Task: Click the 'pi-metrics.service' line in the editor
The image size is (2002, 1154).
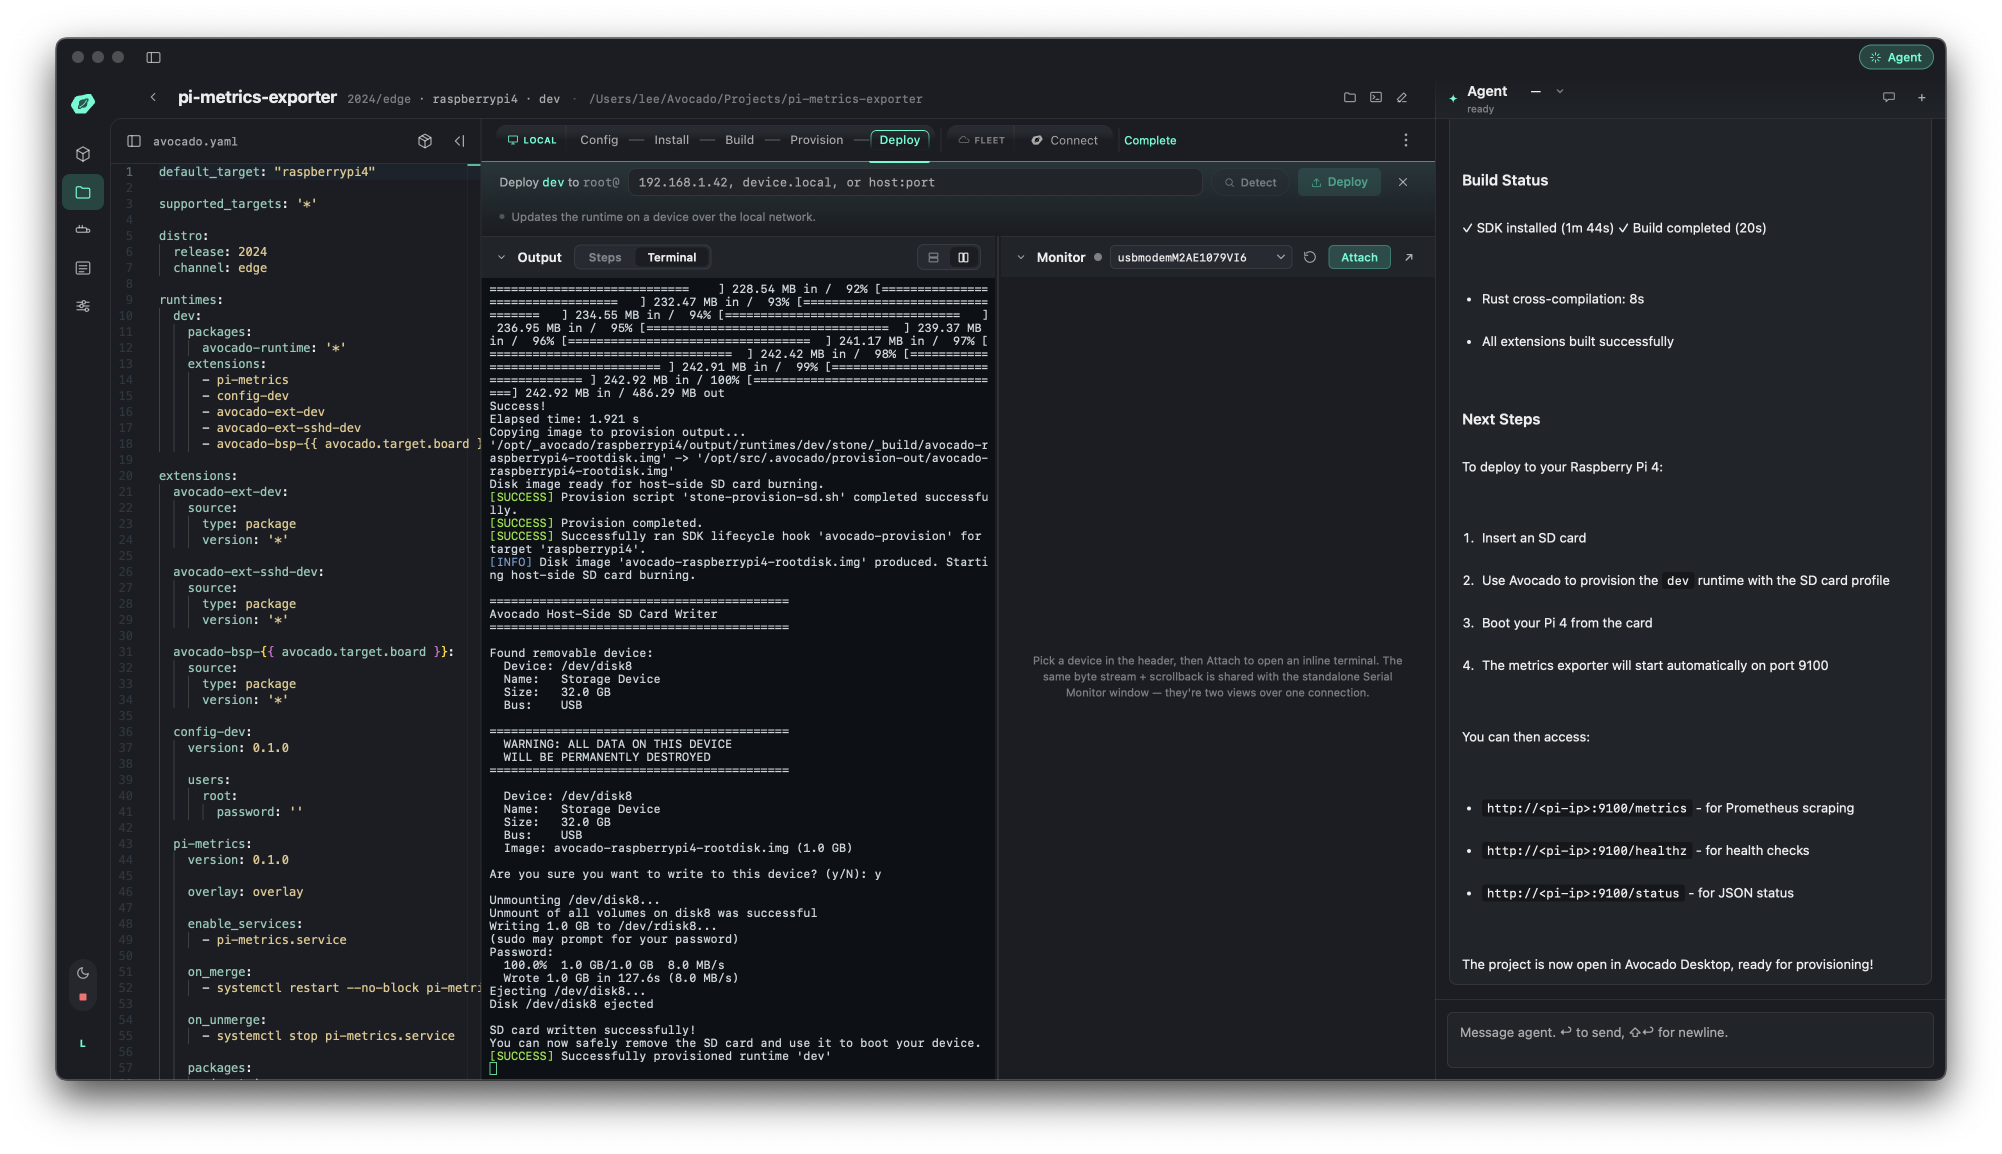Action: coord(281,940)
